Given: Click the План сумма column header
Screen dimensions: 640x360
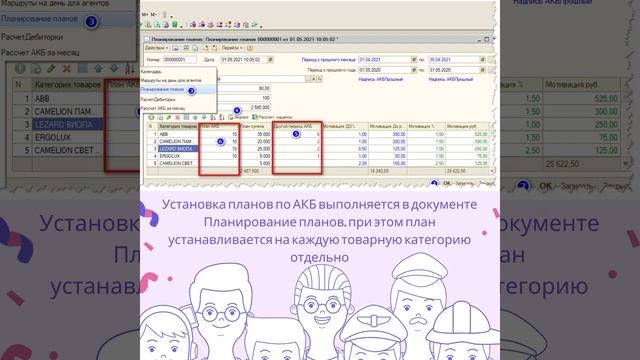Looking at the screenshot, I should click(x=256, y=127).
